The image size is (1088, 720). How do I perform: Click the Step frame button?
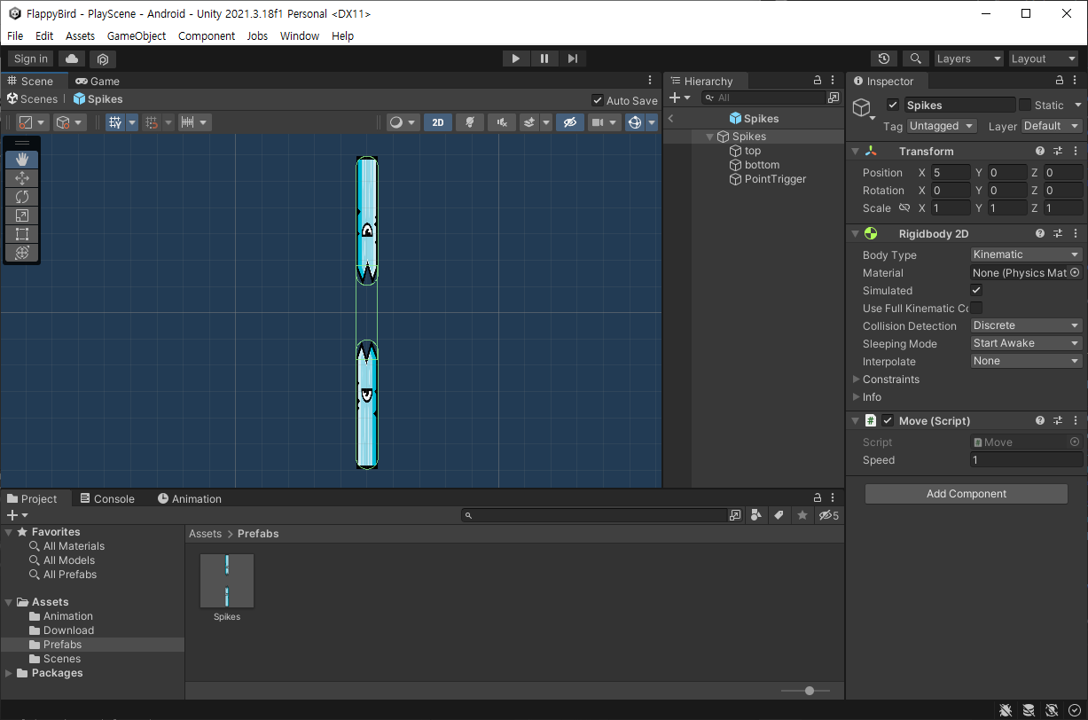pos(572,59)
